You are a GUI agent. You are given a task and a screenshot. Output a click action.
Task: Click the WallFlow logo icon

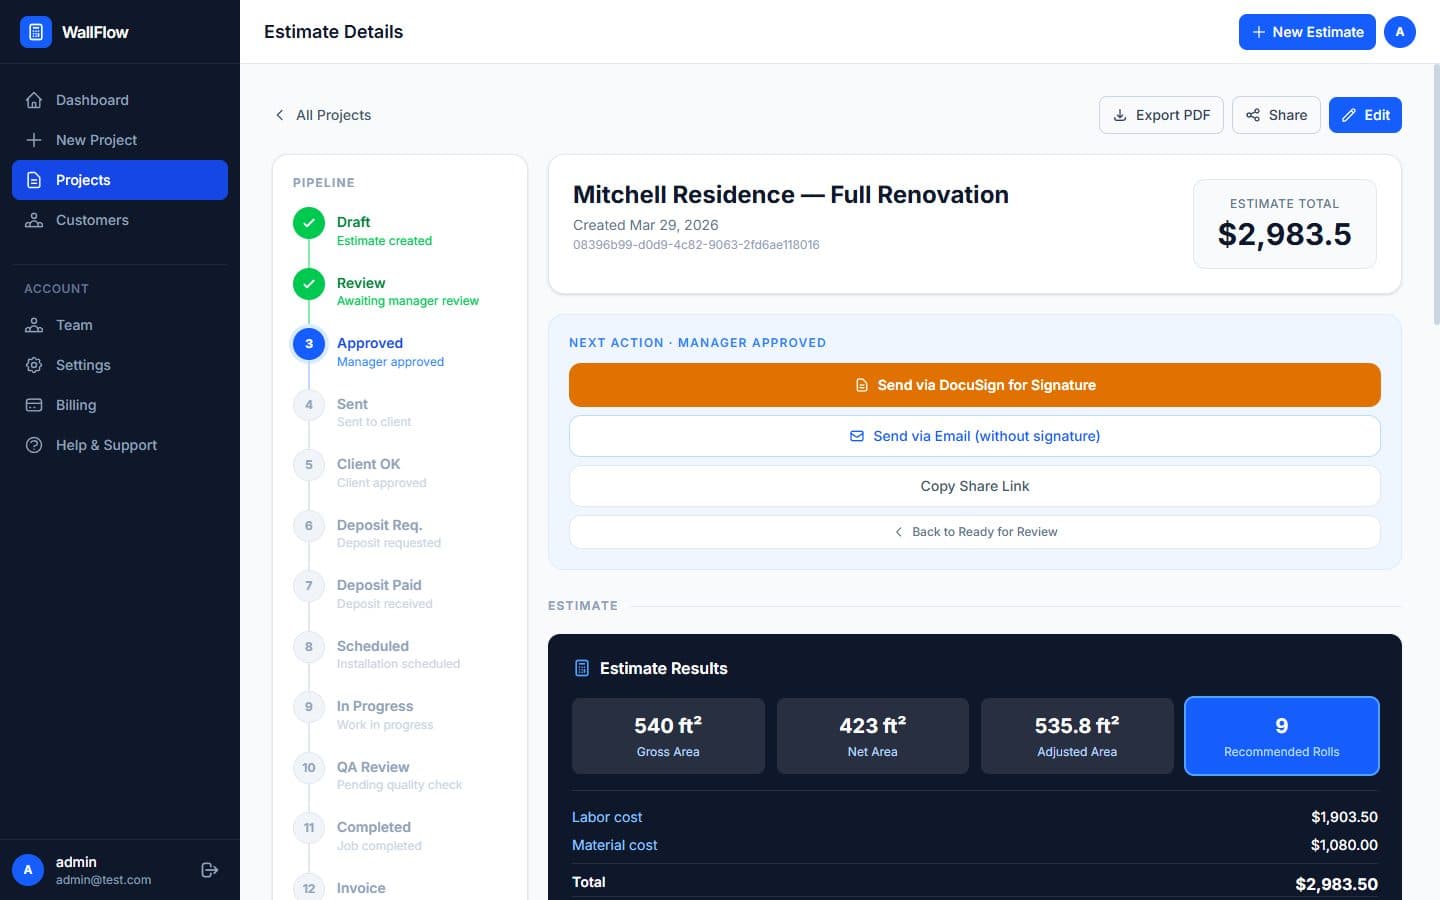(x=36, y=32)
